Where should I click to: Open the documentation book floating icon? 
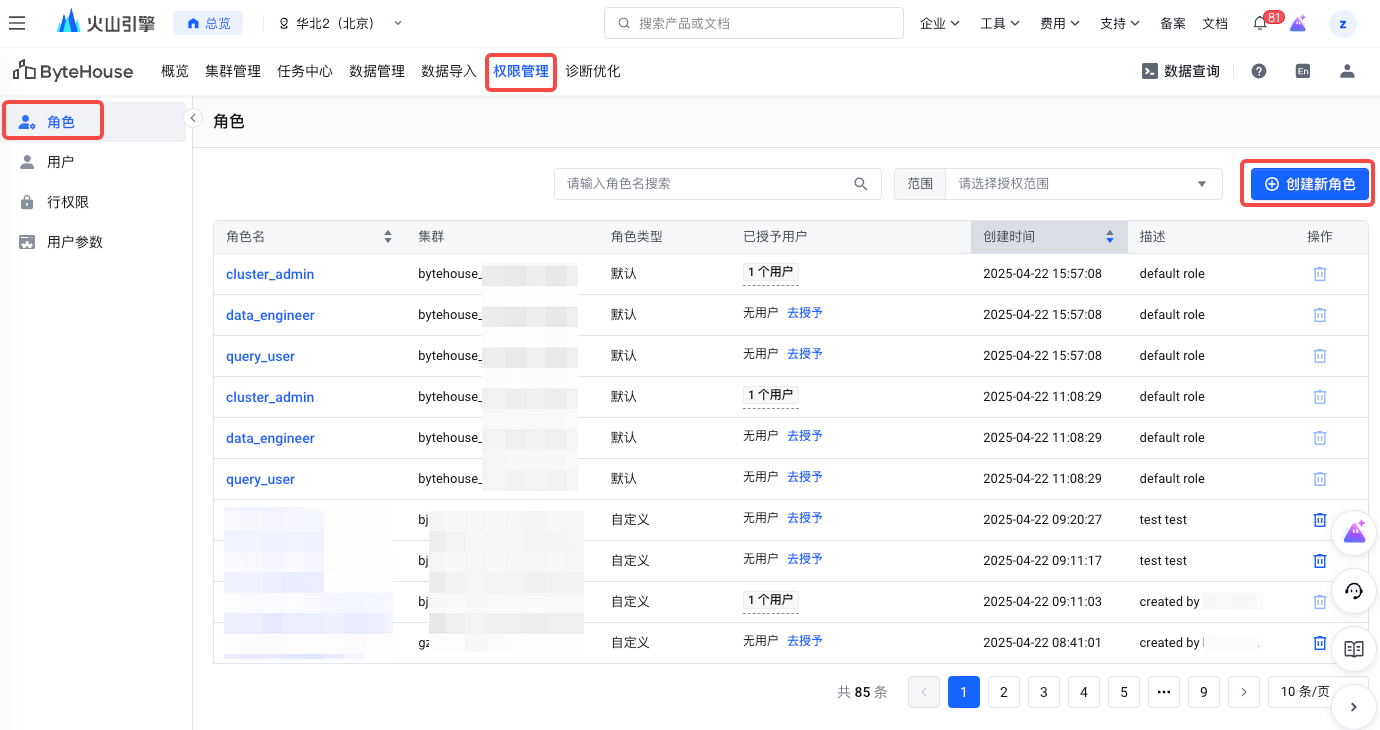1354,649
